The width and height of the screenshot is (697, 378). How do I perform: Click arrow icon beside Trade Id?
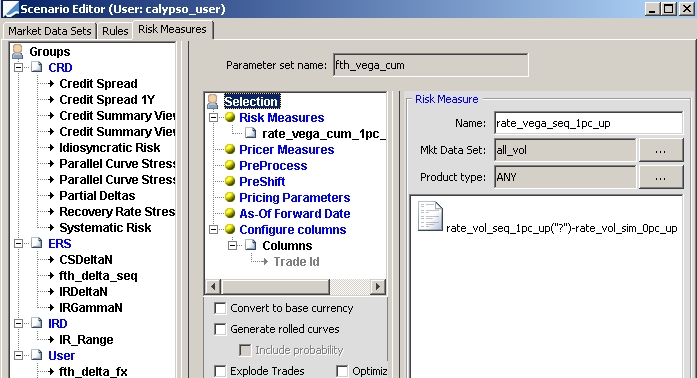coord(265,261)
